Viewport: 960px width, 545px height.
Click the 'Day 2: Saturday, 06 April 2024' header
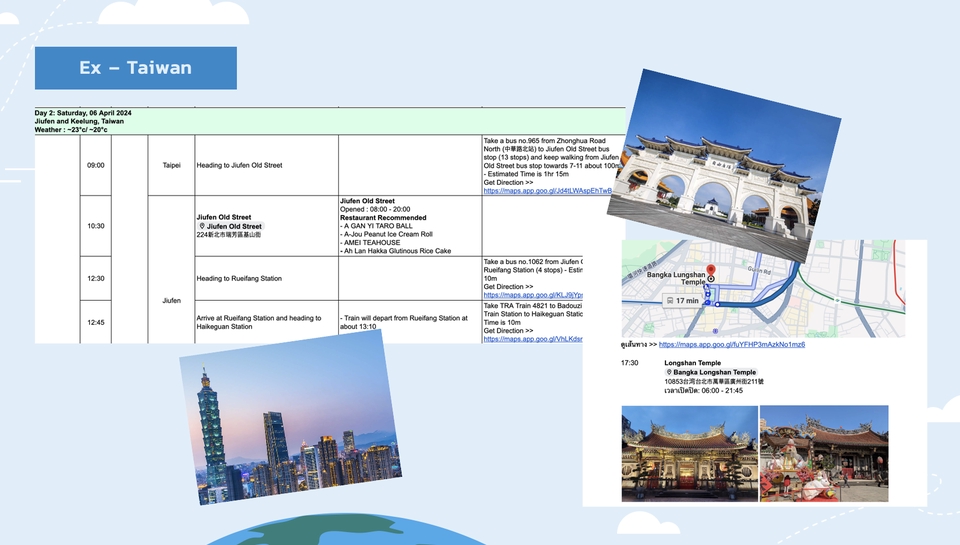click(x=83, y=113)
